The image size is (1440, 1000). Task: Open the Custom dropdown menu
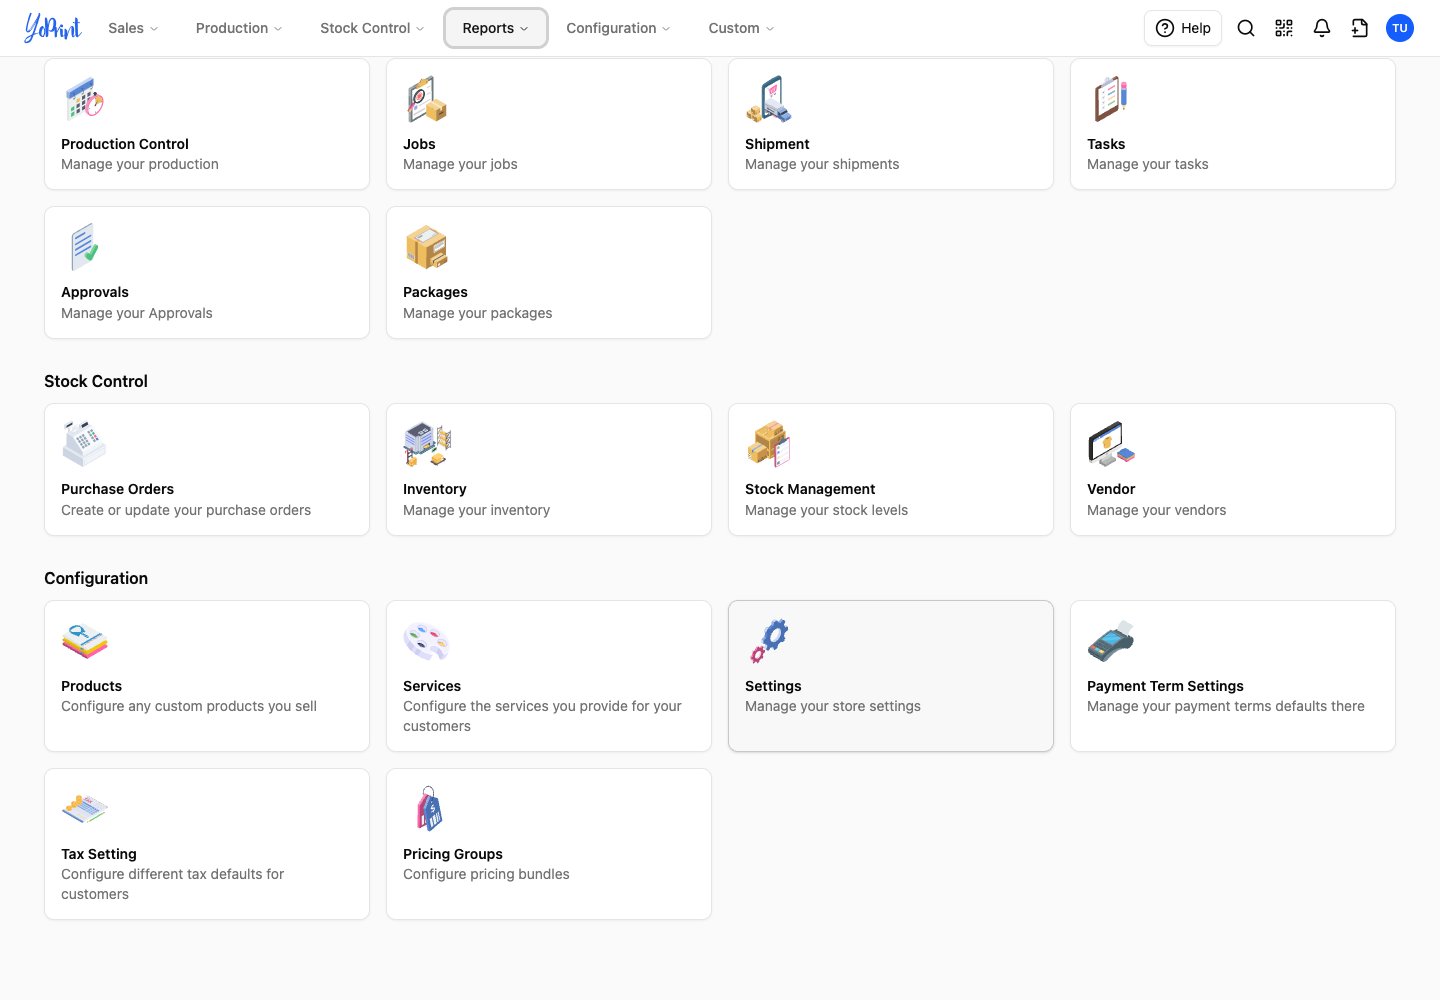click(x=741, y=28)
